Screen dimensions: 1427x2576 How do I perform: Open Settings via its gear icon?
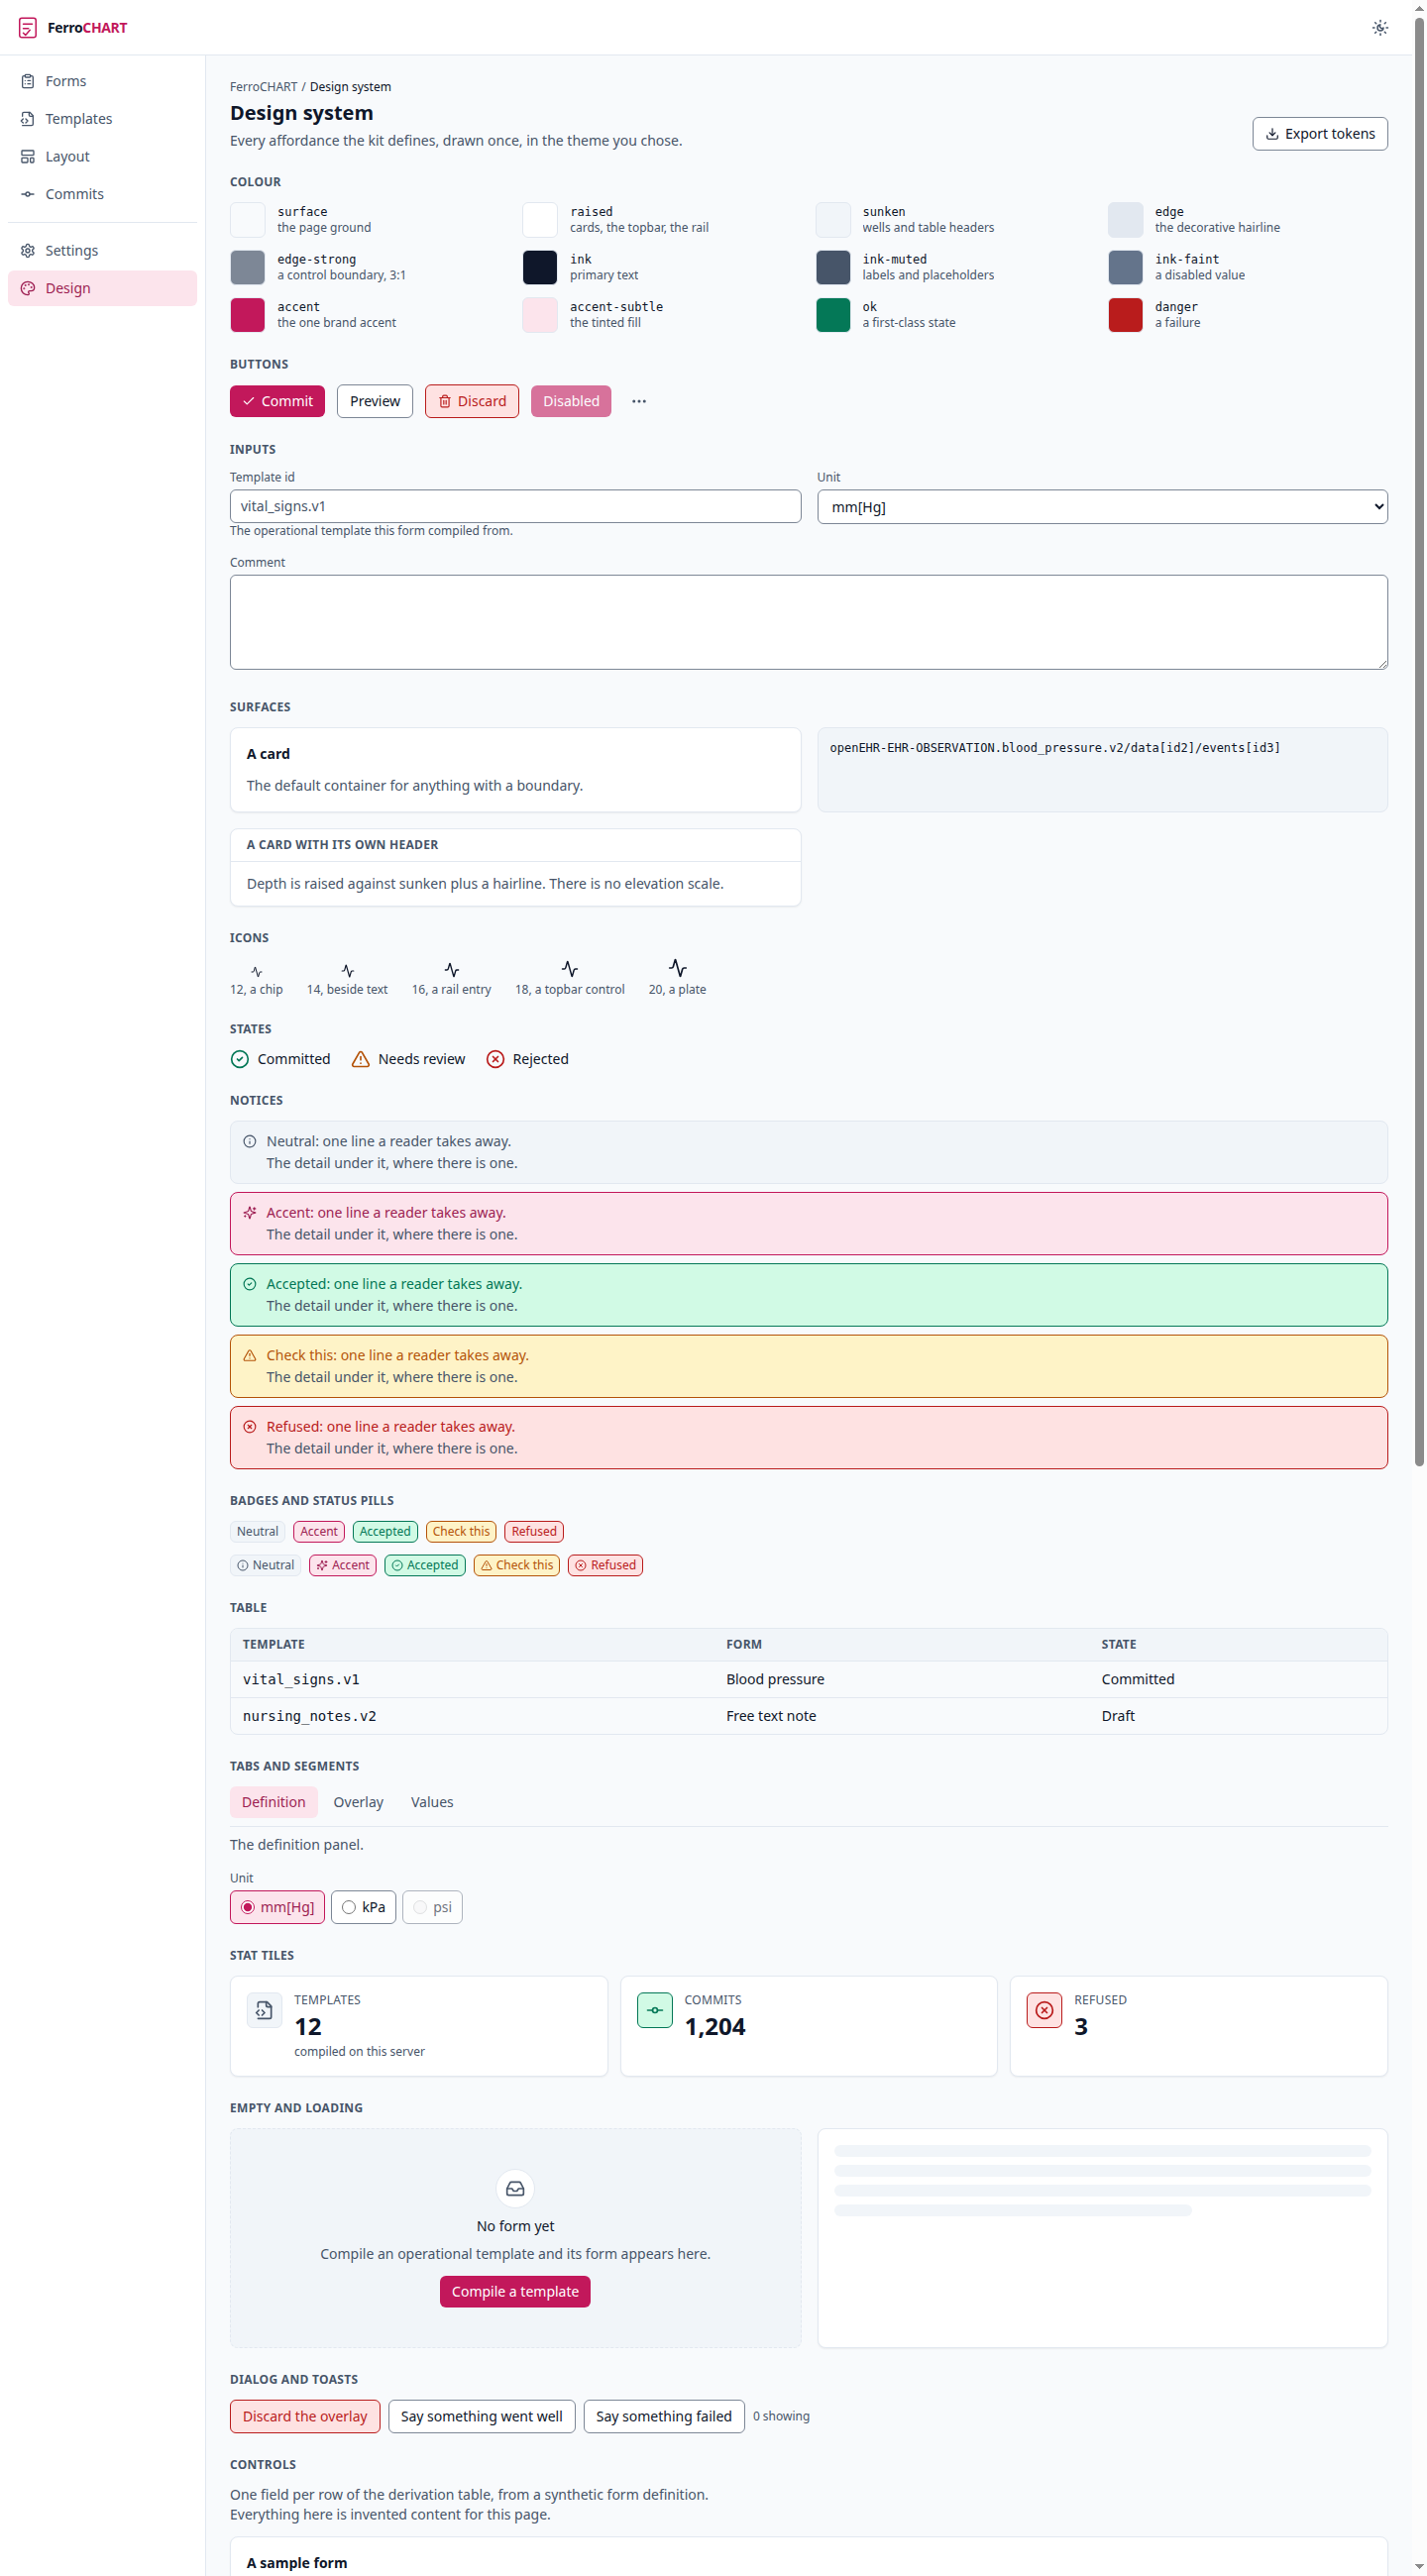coord(28,251)
